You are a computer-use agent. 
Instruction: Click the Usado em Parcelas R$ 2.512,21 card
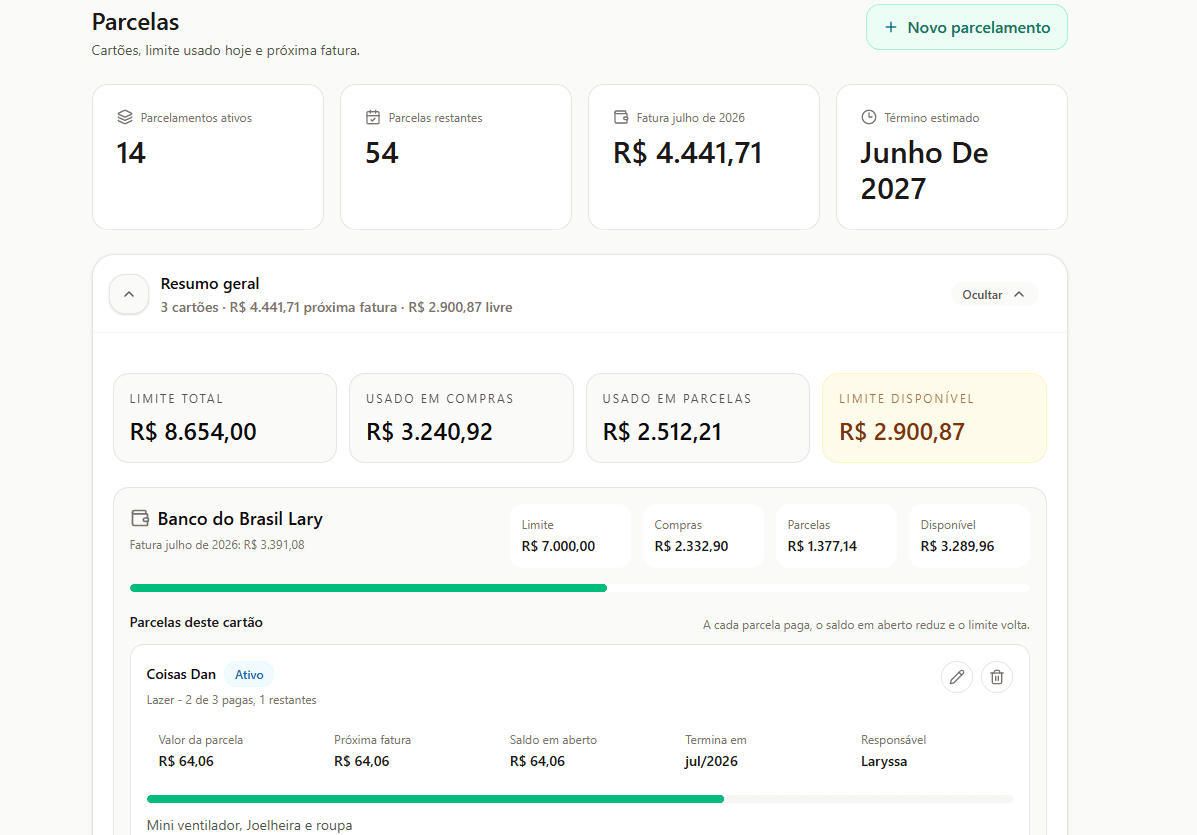point(698,418)
